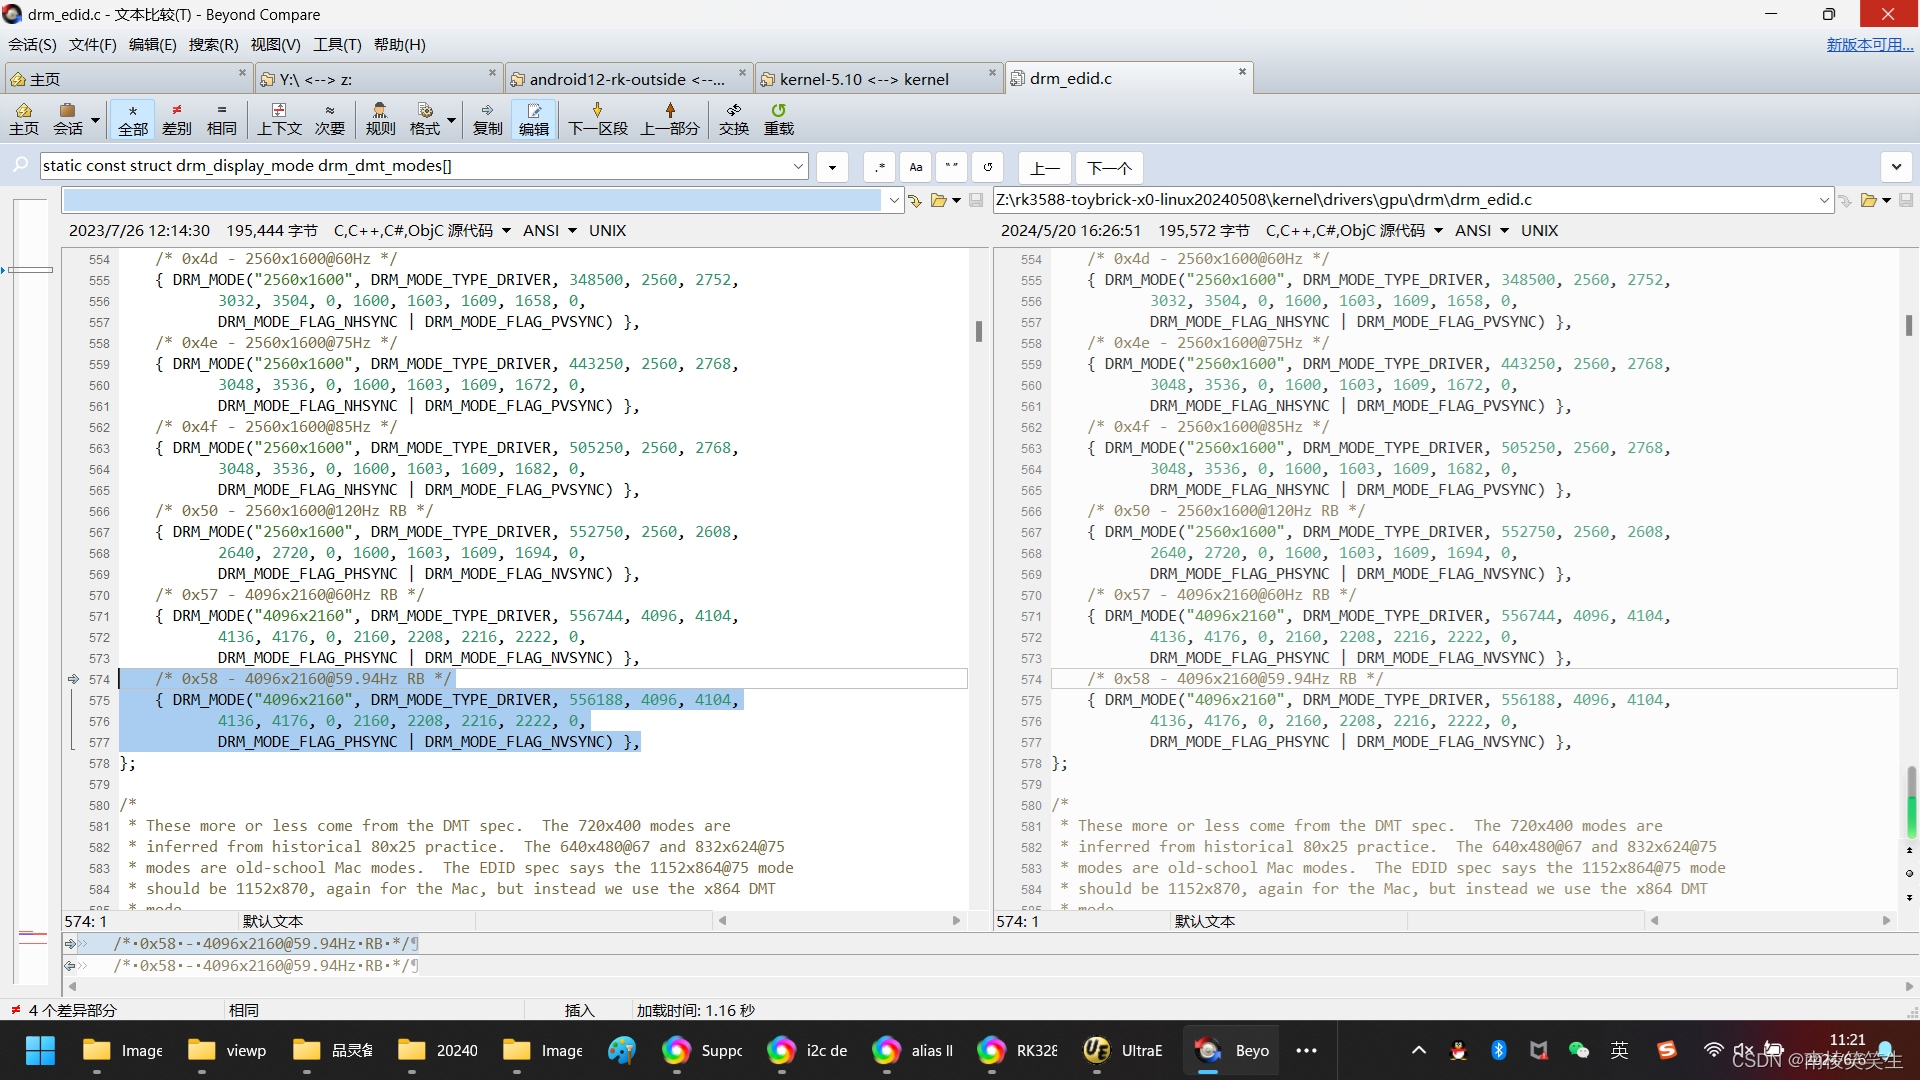Click the left file path field
The width and height of the screenshot is (1920, 1080).
point(472,200)
